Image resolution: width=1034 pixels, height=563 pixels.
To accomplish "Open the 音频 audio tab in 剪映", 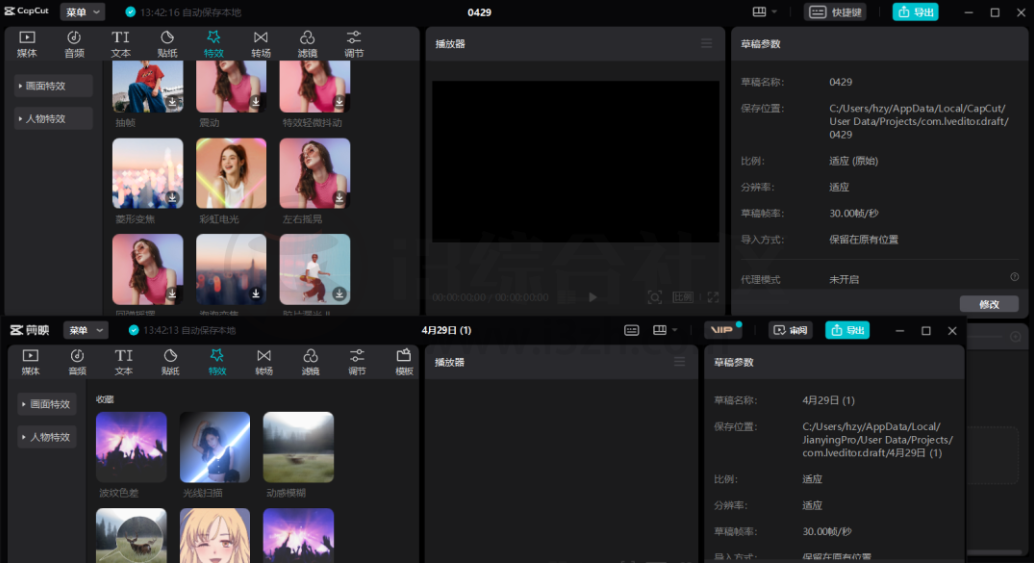I will pos(77,362).
